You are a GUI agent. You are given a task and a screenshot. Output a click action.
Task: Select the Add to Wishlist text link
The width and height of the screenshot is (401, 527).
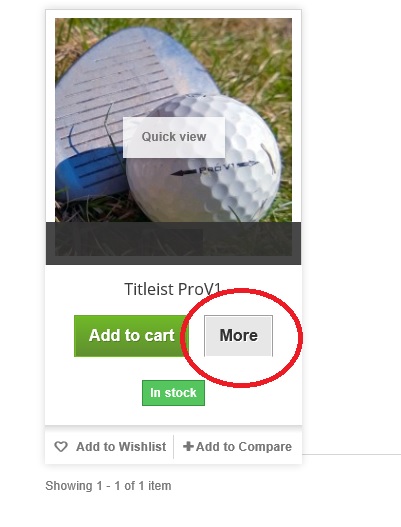tap(121, 447)
